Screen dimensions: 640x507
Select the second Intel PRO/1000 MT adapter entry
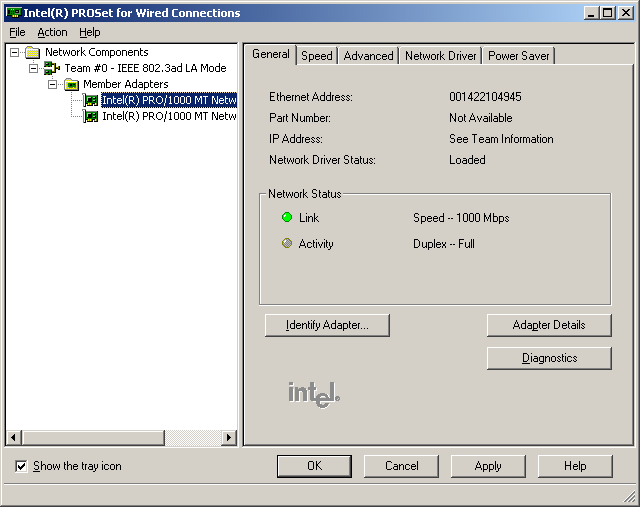click(x=168, y=116)
